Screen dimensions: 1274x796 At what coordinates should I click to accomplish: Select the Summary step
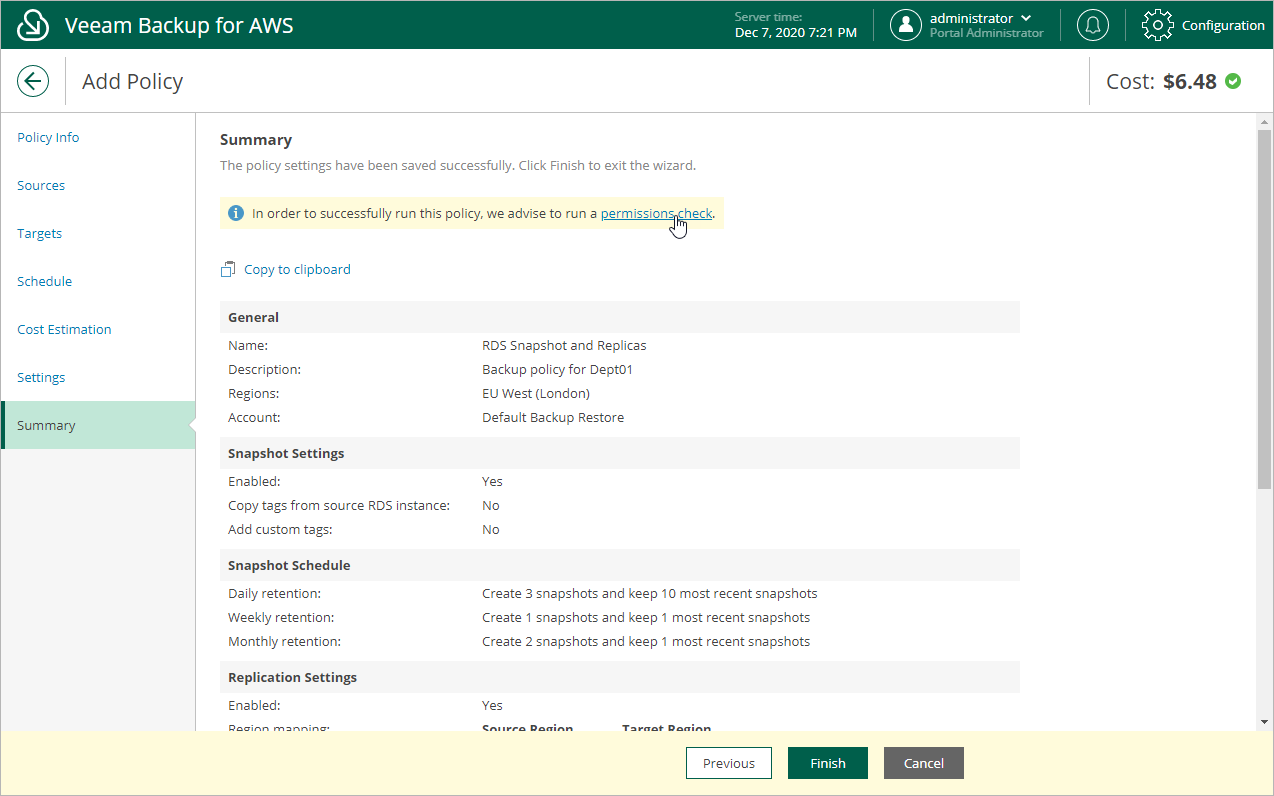pyautogui.click(x=98, y=425)
